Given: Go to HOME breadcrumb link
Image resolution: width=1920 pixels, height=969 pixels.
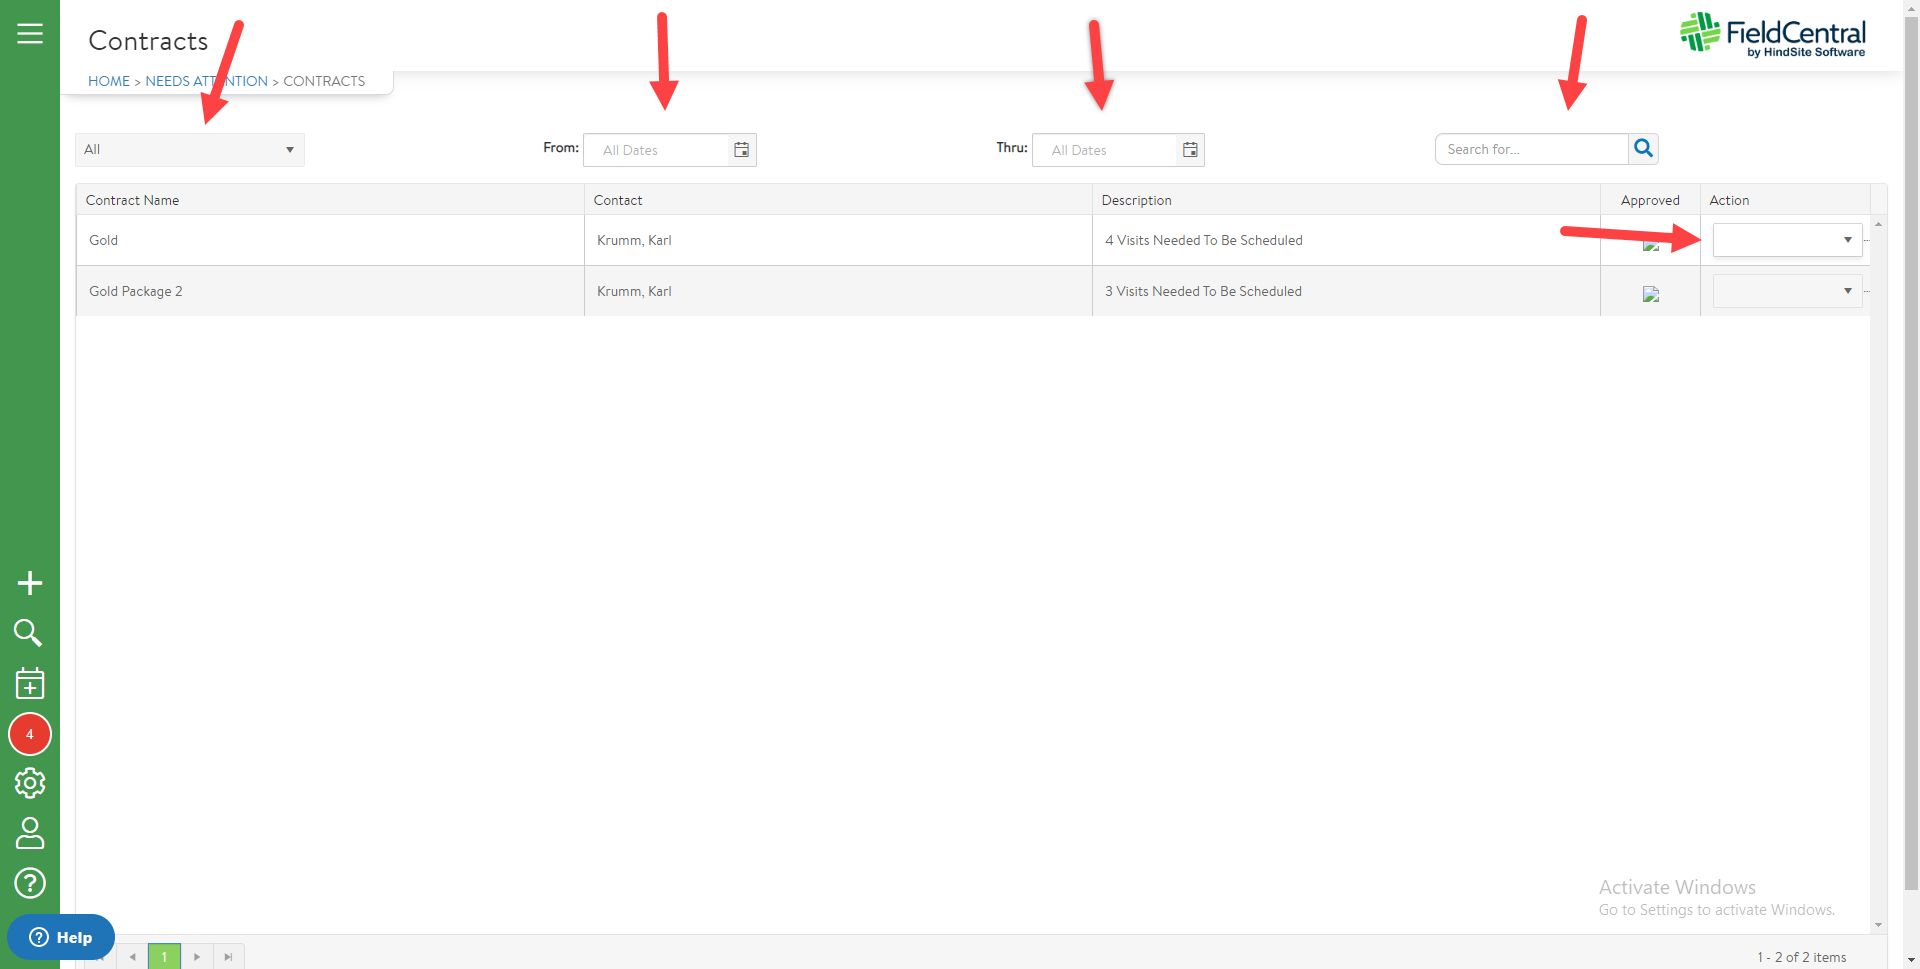Looking at the screenshot, I should (x=109, y=81).
